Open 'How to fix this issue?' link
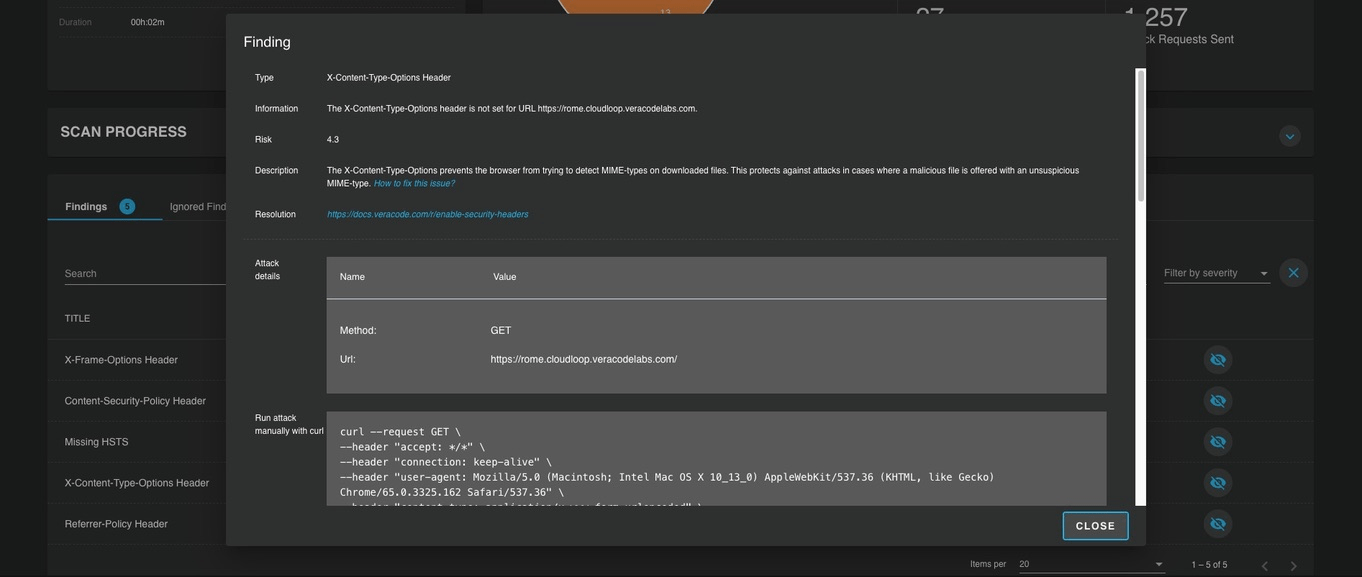The image size is (1362, 577). [x=414, y=184]
